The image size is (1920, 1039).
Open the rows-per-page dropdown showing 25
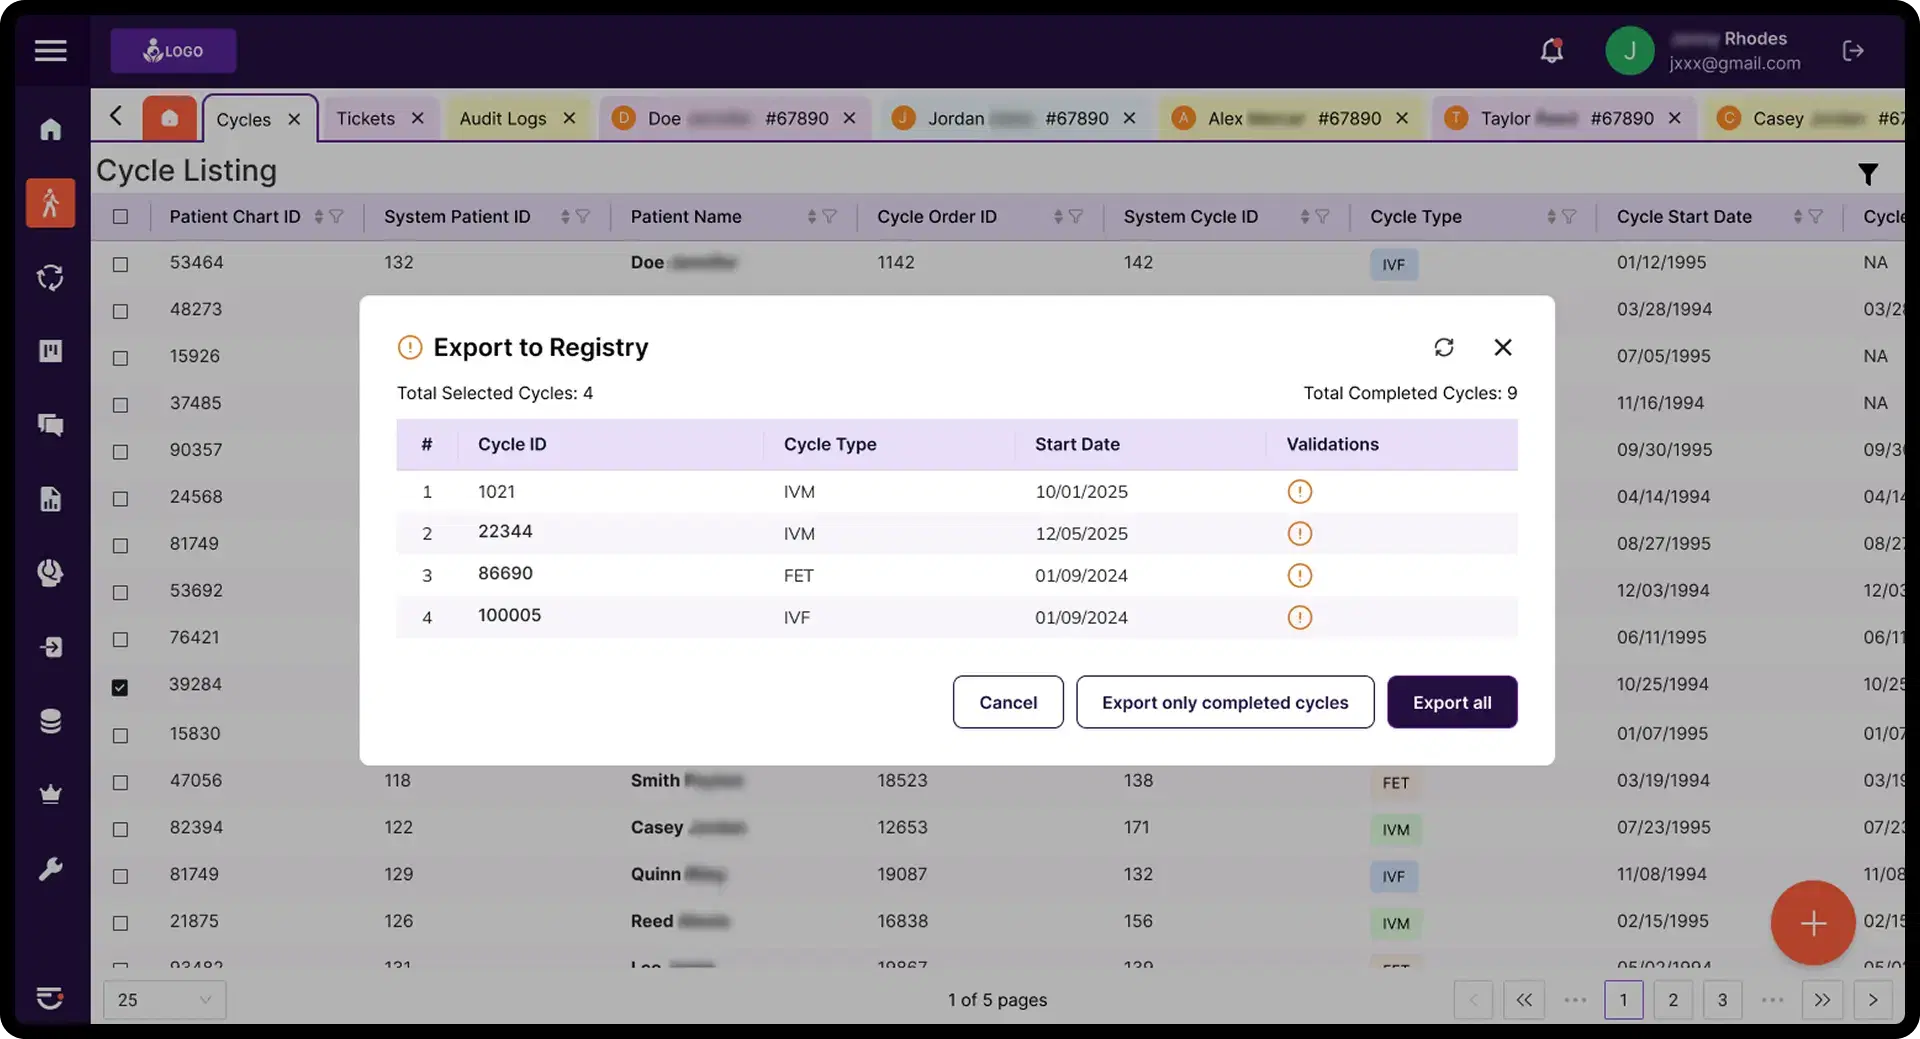pos(164,1000)
